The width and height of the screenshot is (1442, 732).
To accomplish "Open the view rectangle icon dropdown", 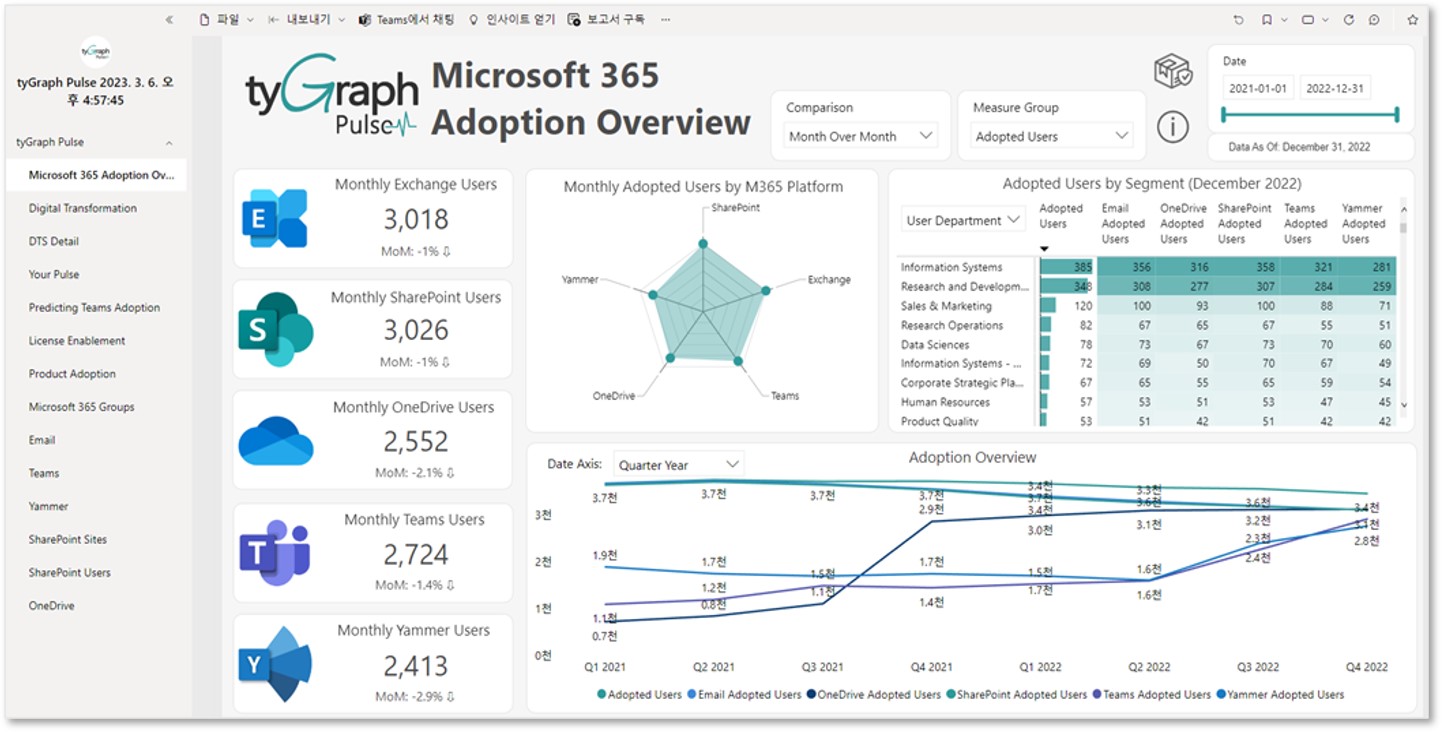I will point(1315,20).
